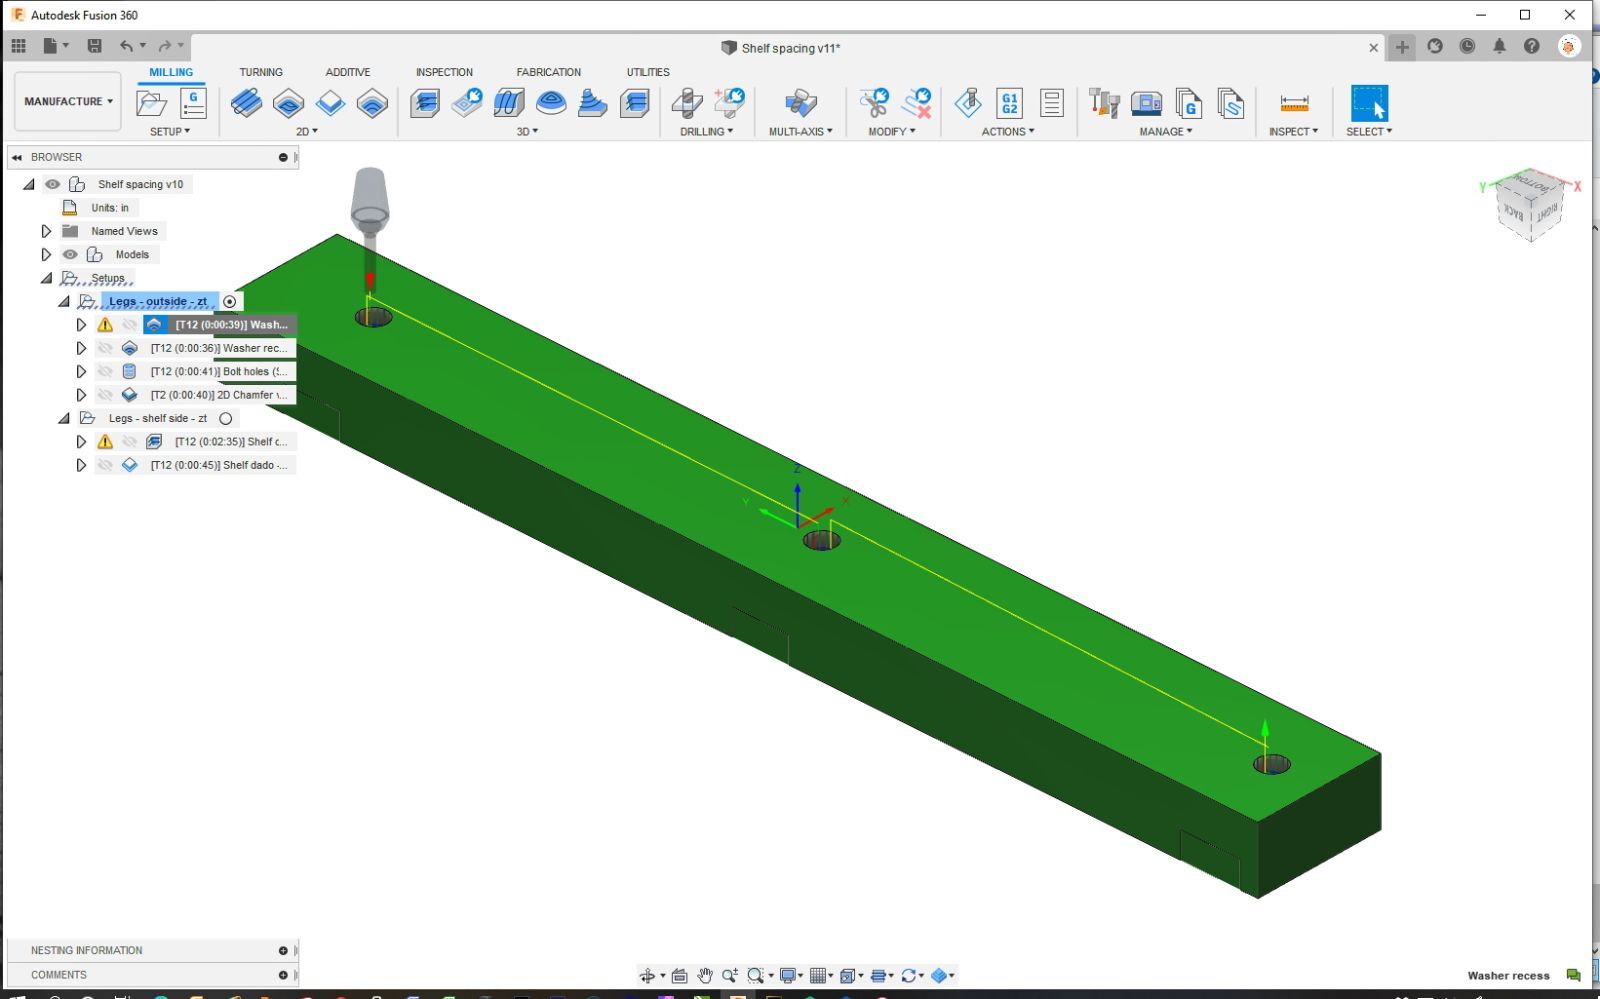This screenshot has width=1600, height=999.
Task: Open the COMMENTS panel at bottom left
Action: coord(58,974)
